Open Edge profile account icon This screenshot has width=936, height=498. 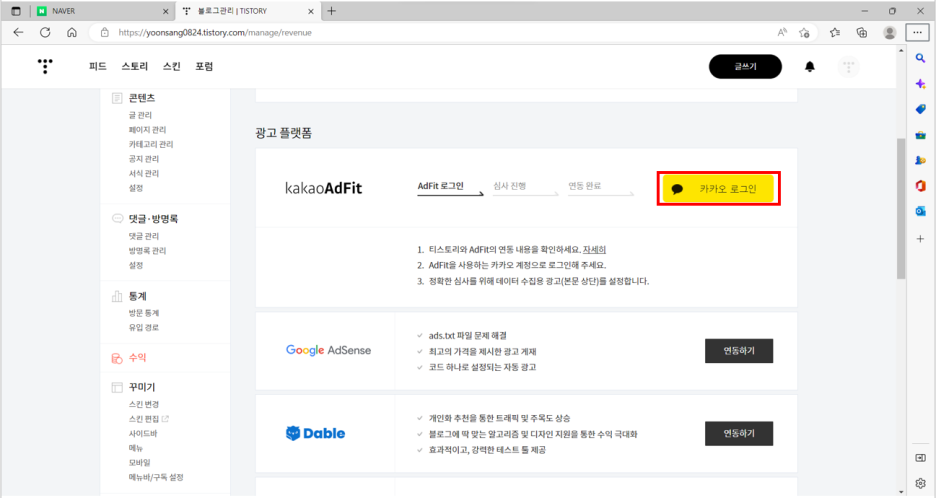[x=889, y=32]
